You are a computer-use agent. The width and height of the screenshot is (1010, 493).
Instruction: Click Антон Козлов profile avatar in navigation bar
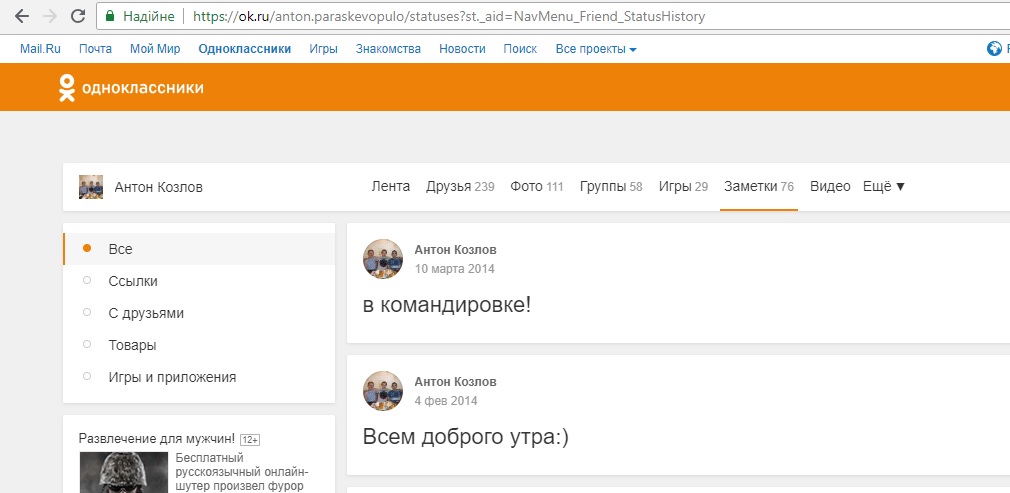point(91,187)
